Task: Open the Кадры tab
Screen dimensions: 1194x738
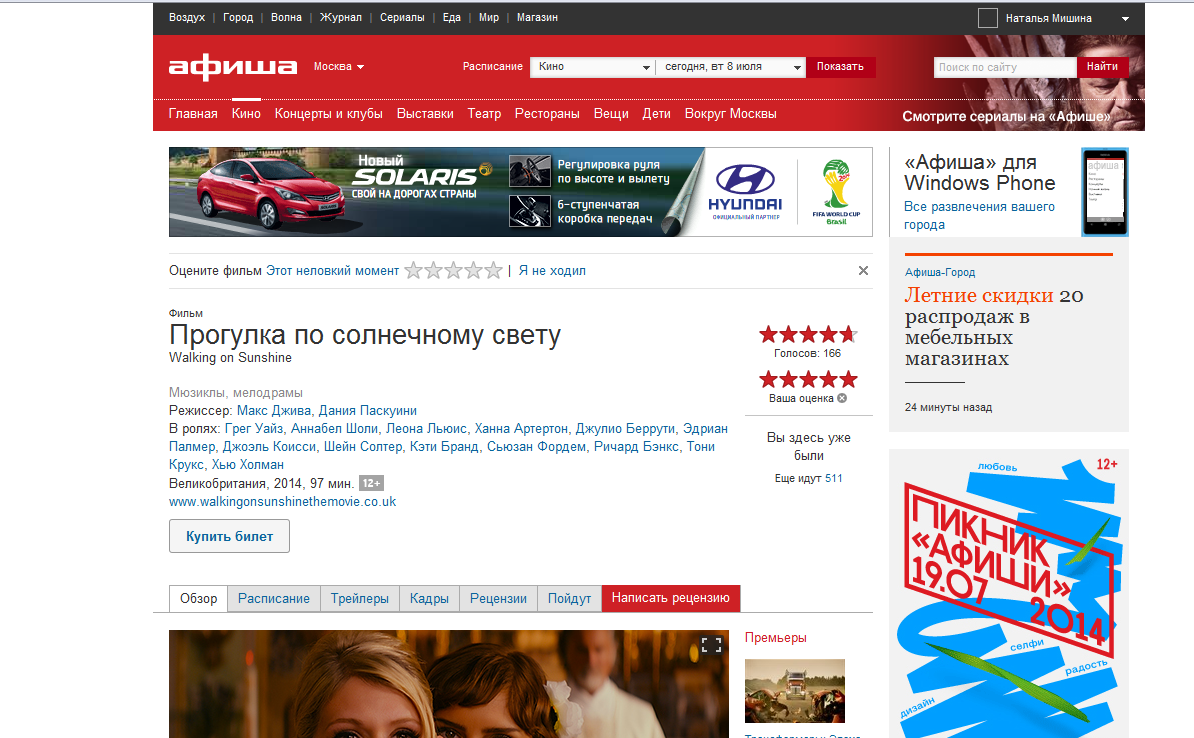Action: point(429,599)
